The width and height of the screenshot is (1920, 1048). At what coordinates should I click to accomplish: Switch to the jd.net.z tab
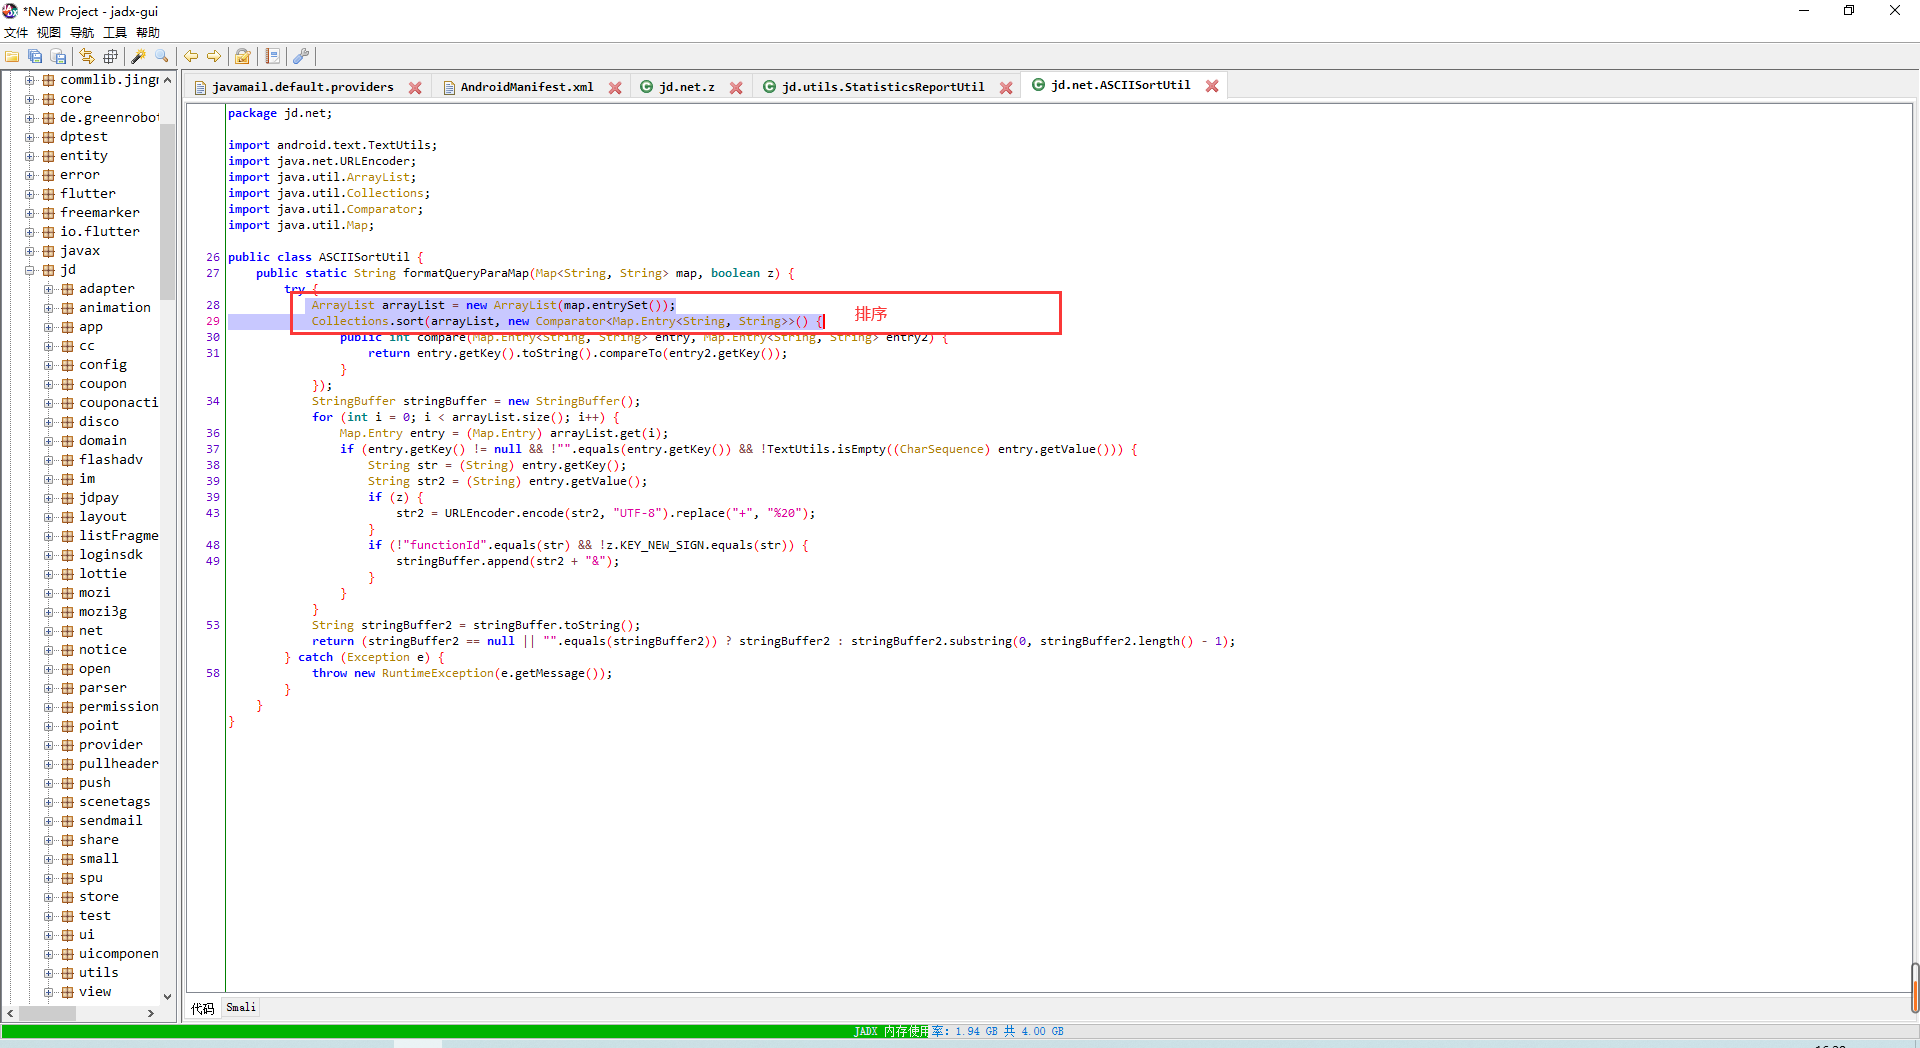[687, 87]
